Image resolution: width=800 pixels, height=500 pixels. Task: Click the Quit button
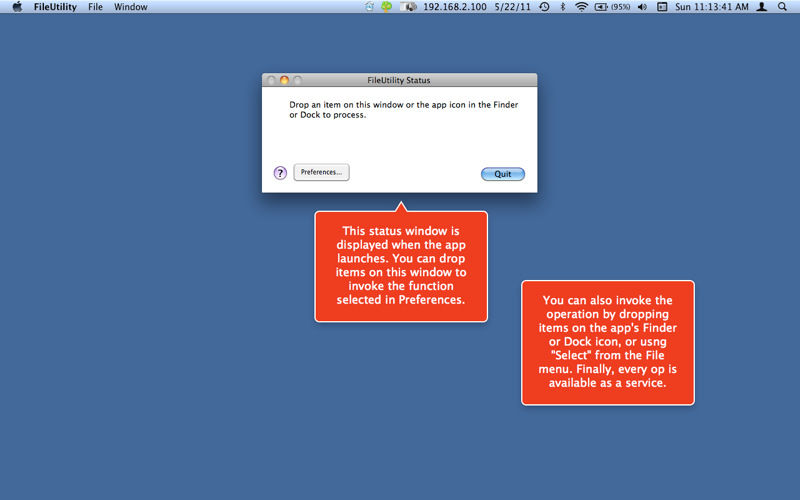(x=503, y=174)
